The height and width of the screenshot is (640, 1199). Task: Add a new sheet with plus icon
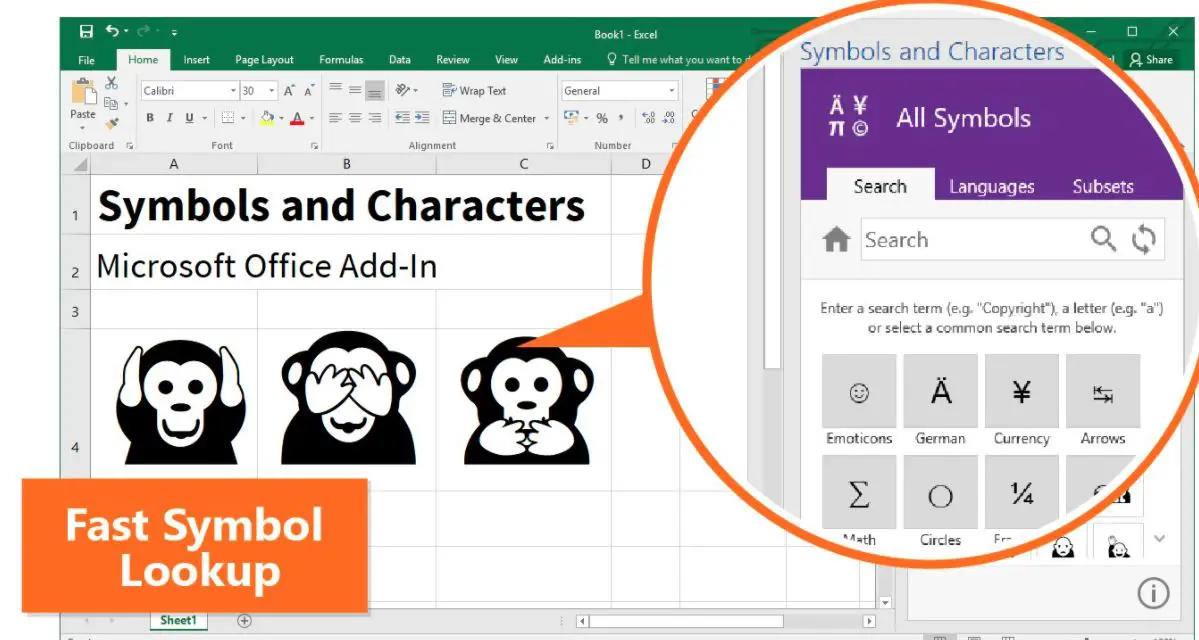pyautogui.click(x=244, y=621)
